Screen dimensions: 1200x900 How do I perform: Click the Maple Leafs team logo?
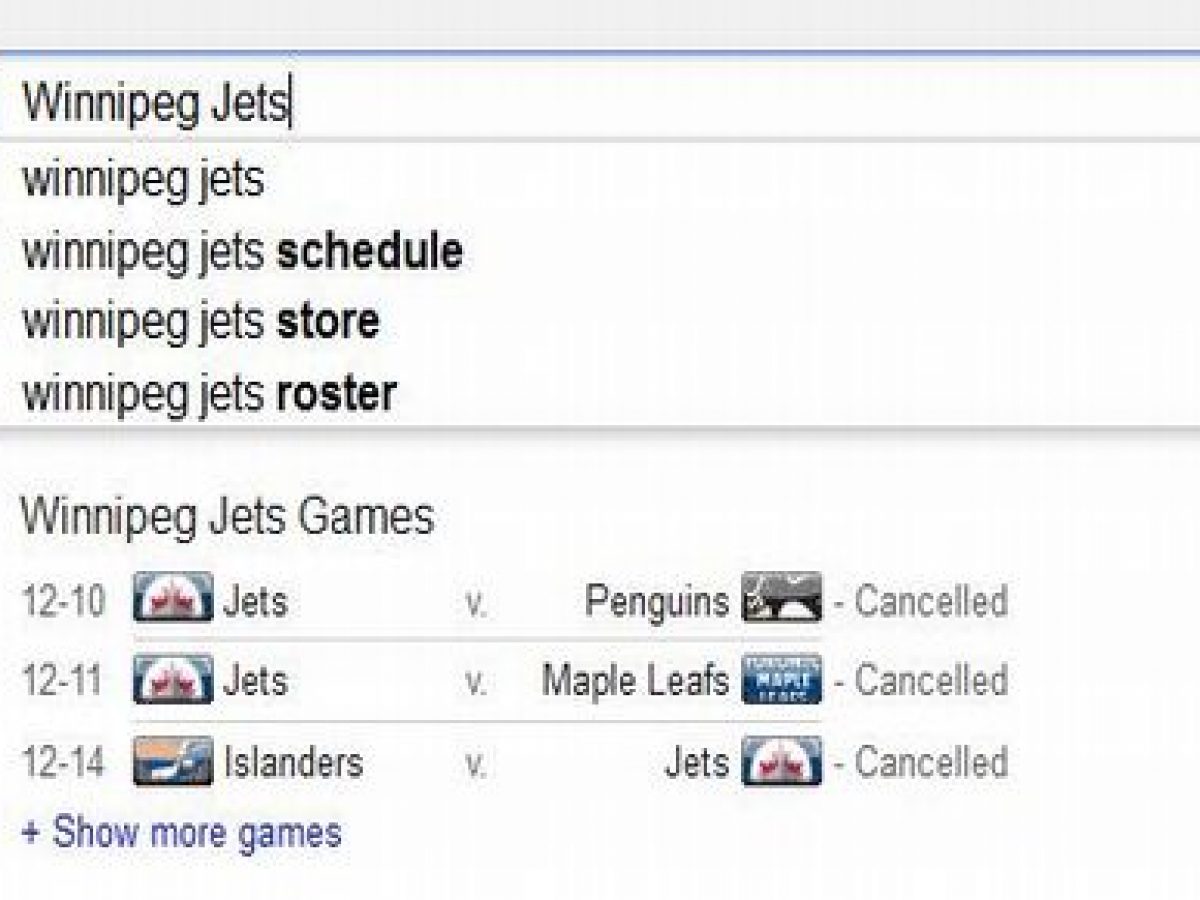coord(781,680)
